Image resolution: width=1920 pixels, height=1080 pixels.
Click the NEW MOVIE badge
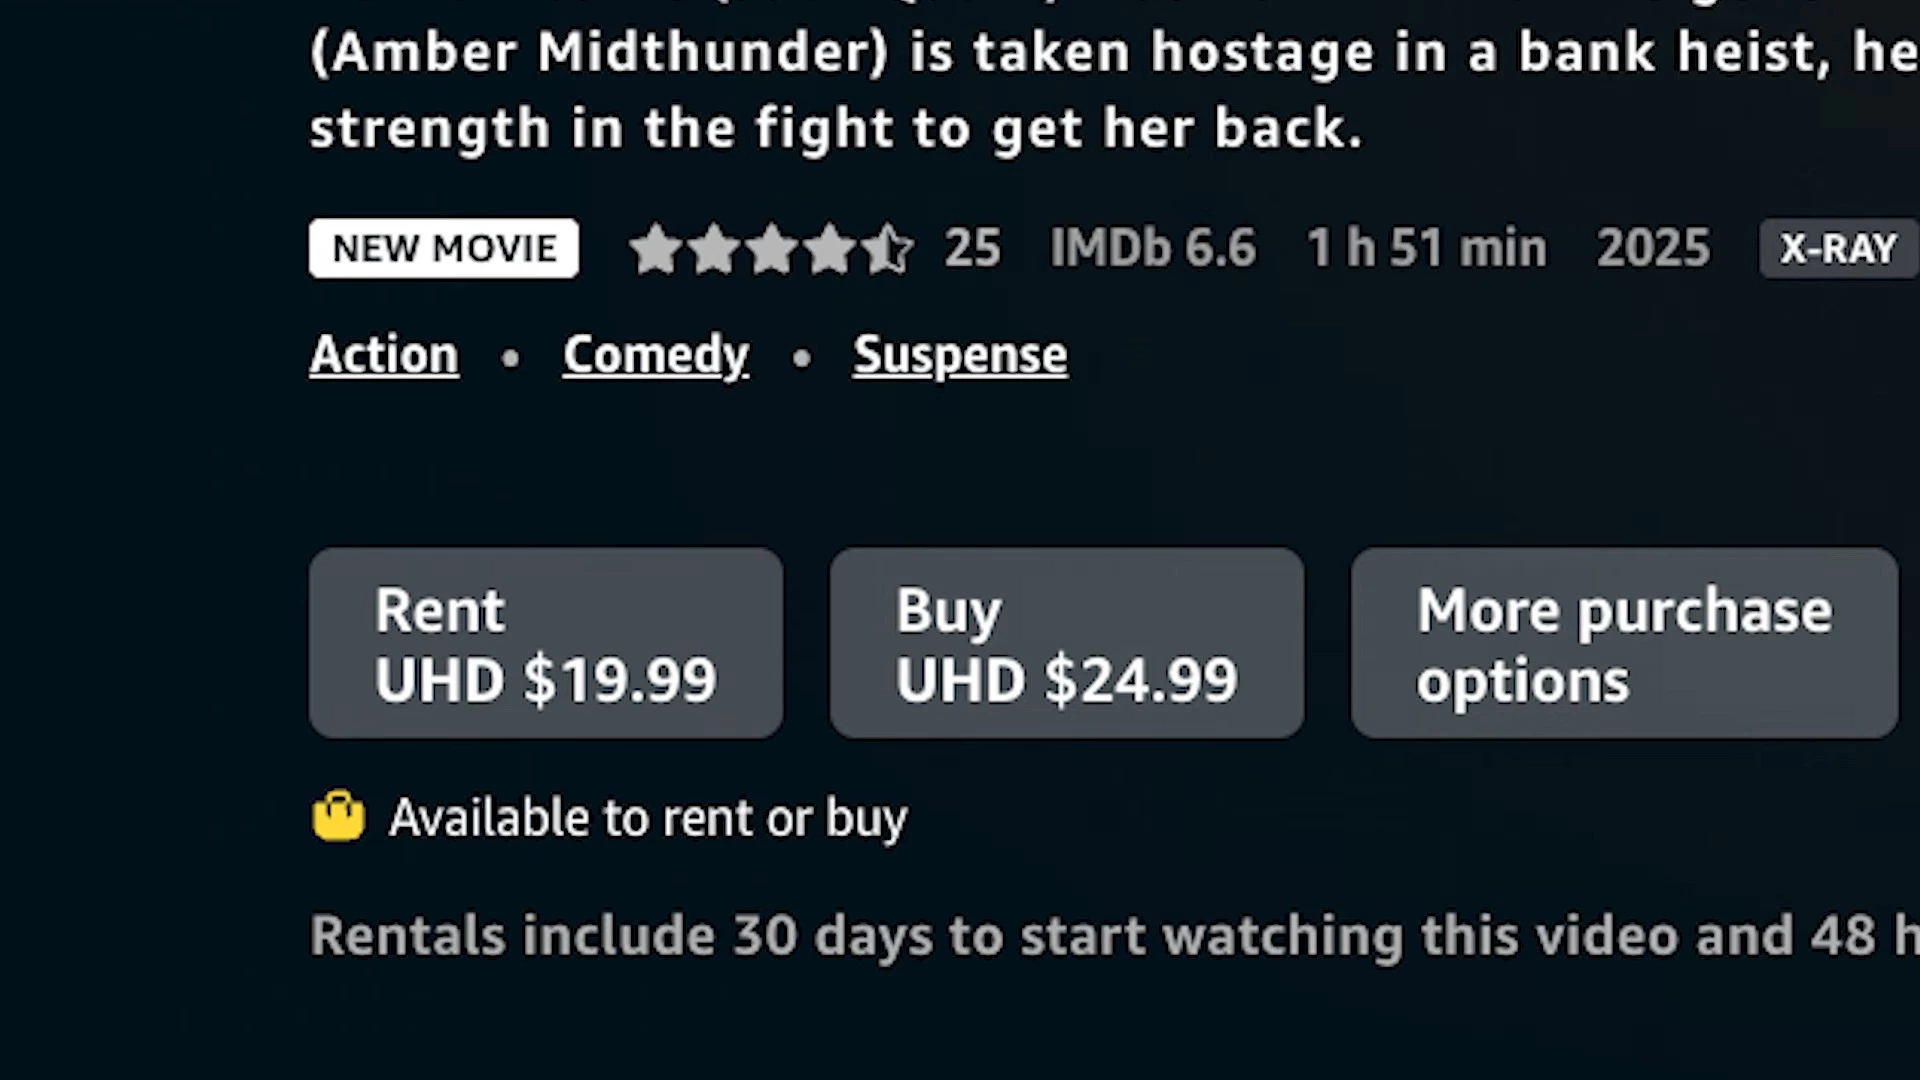click(x=444, y=248)
